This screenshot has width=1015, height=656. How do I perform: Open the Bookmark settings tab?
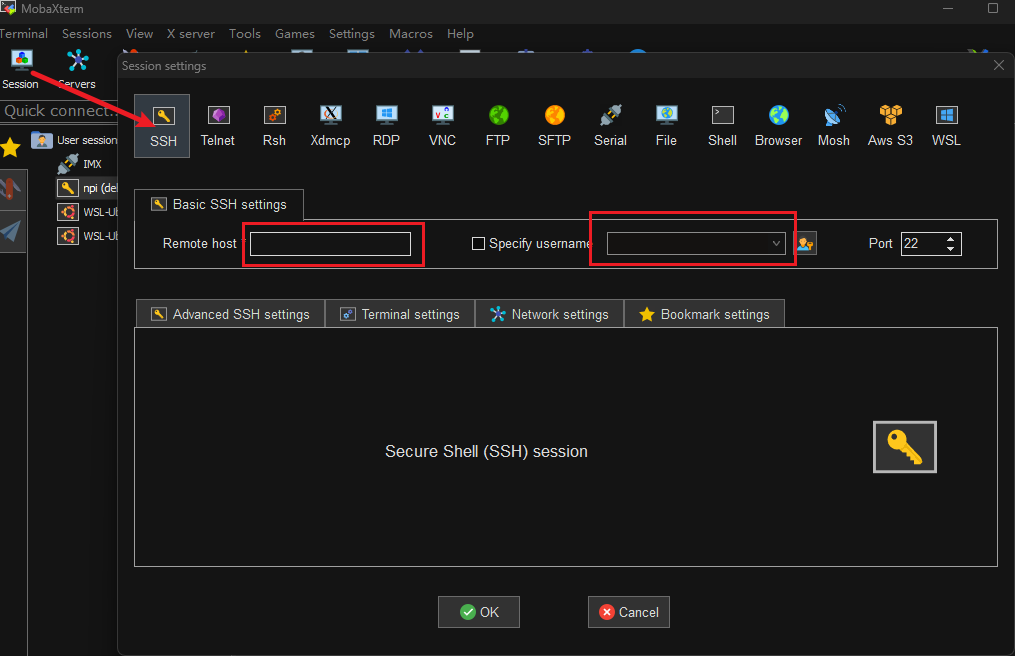(x=704, y=314)
